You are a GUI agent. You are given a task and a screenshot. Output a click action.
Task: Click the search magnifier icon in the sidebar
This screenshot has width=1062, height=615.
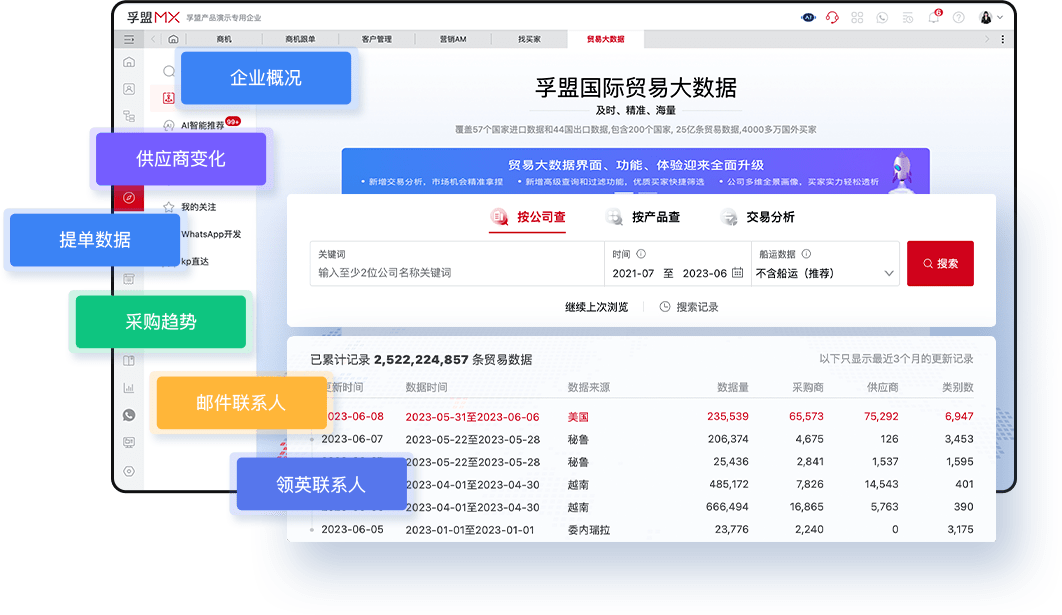click(x=169, y=71)
